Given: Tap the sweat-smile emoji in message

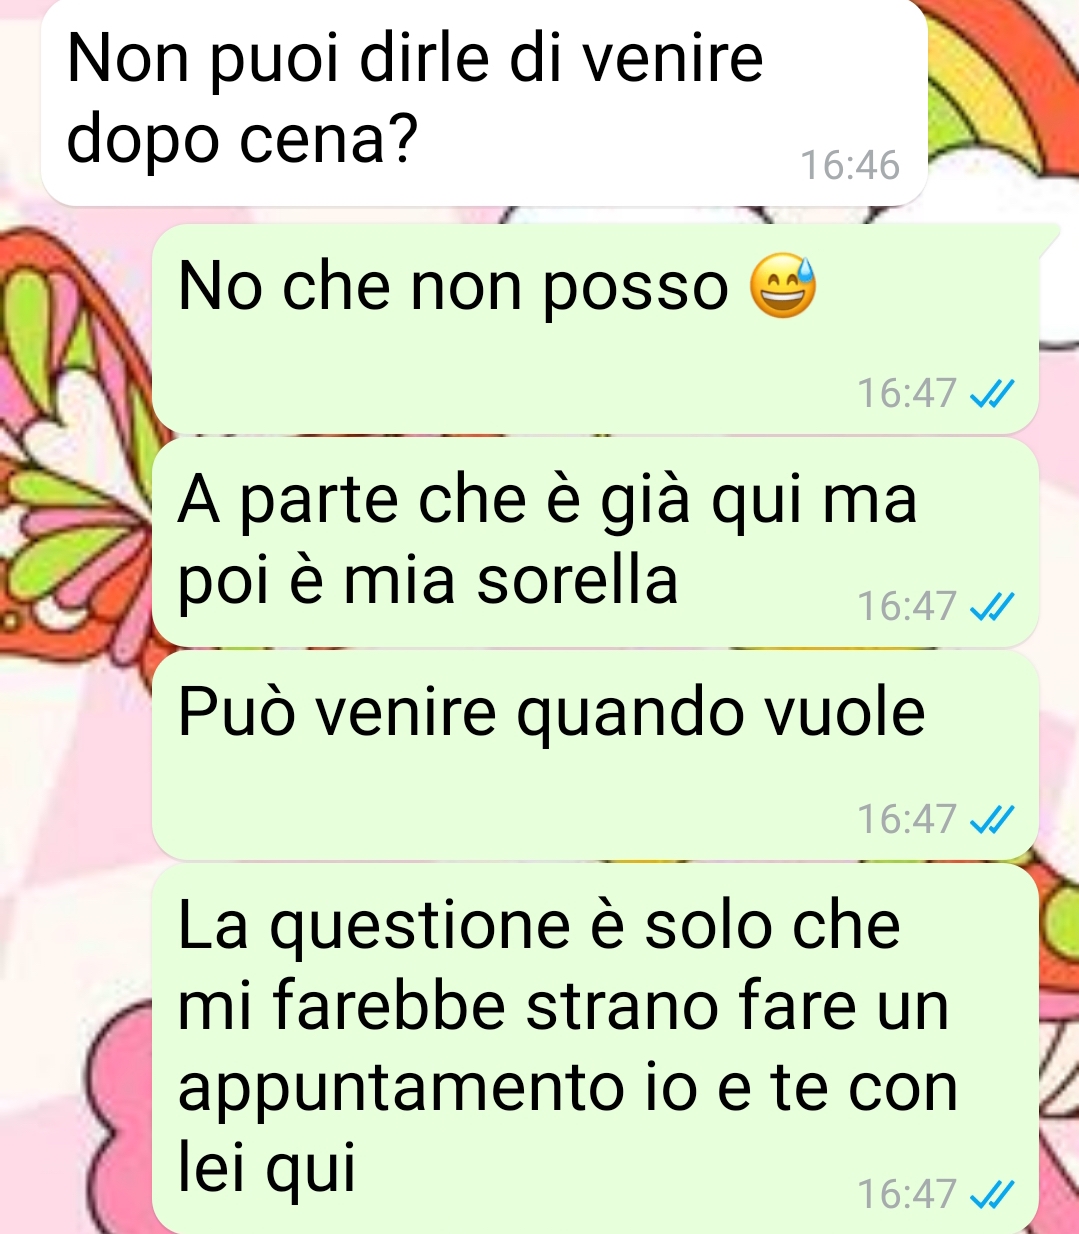Looking at the screenshot, I should pyautogui.click(x=783, y=286).
